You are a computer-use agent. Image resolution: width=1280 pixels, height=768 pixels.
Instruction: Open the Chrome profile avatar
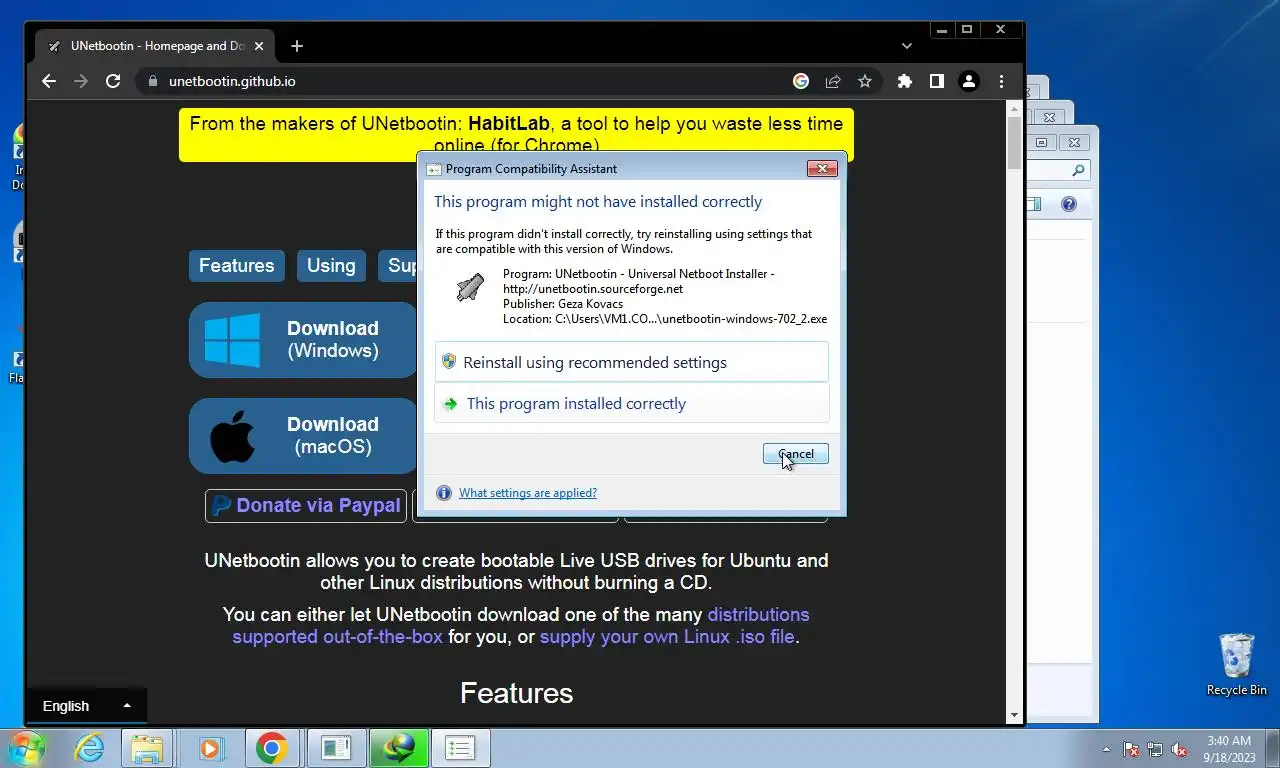pos(969,81)
